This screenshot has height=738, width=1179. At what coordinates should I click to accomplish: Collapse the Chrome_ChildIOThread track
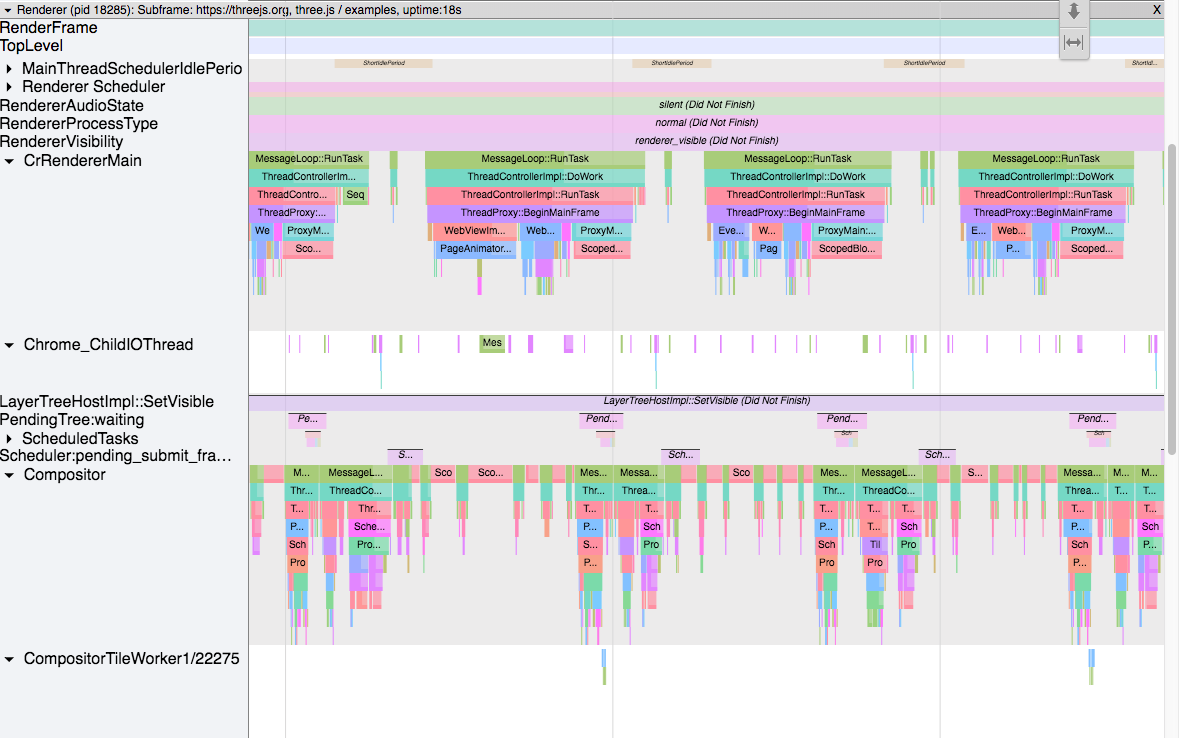tap(10, 345)
